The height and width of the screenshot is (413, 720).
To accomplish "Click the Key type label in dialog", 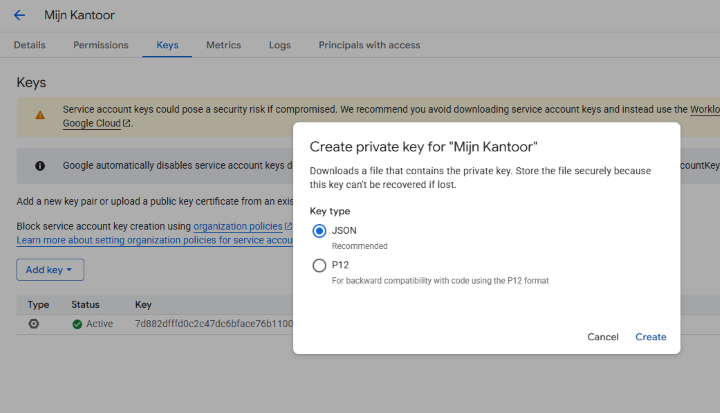I will pos(330,211).
